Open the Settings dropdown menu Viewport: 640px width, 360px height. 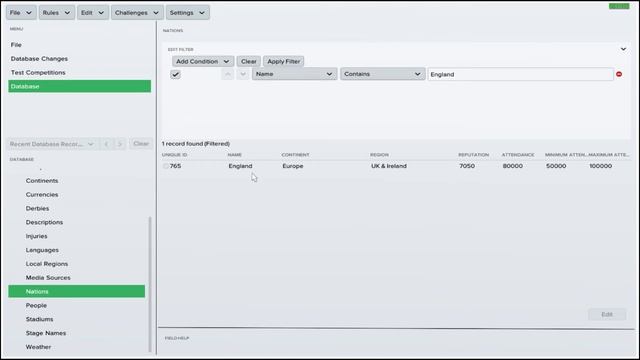click(x=187, y=13)
